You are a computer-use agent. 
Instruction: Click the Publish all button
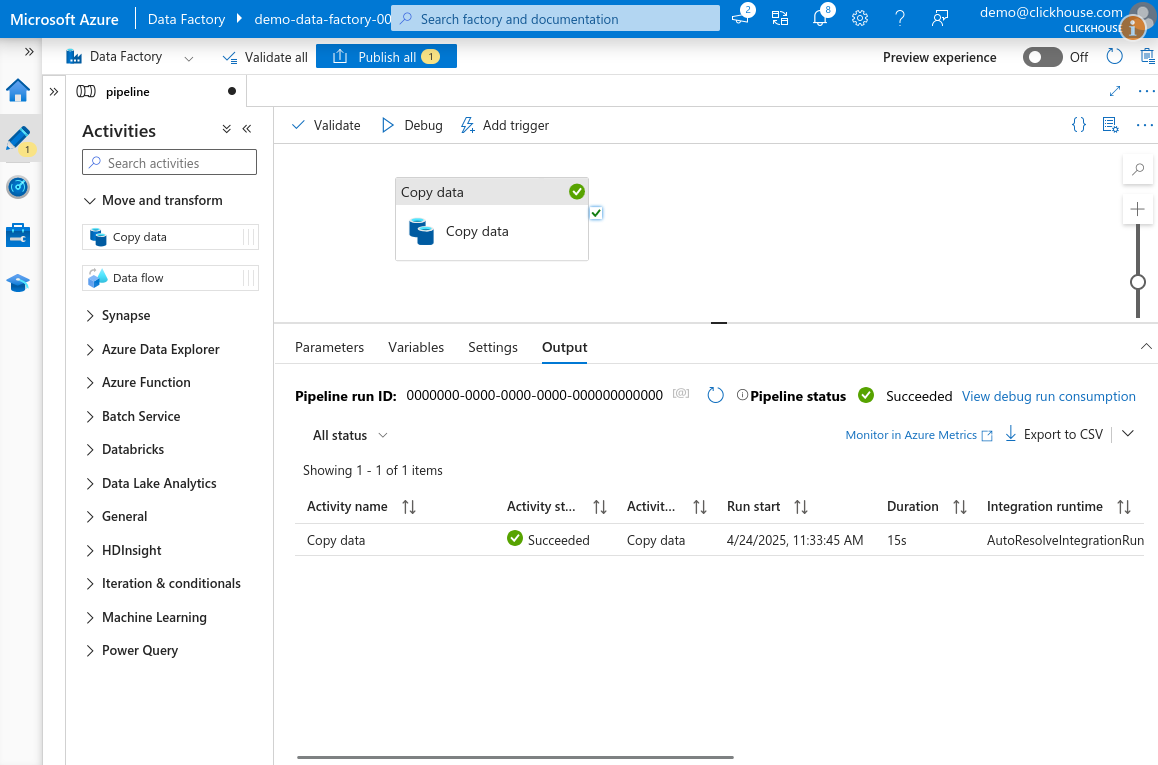(386, 57)
